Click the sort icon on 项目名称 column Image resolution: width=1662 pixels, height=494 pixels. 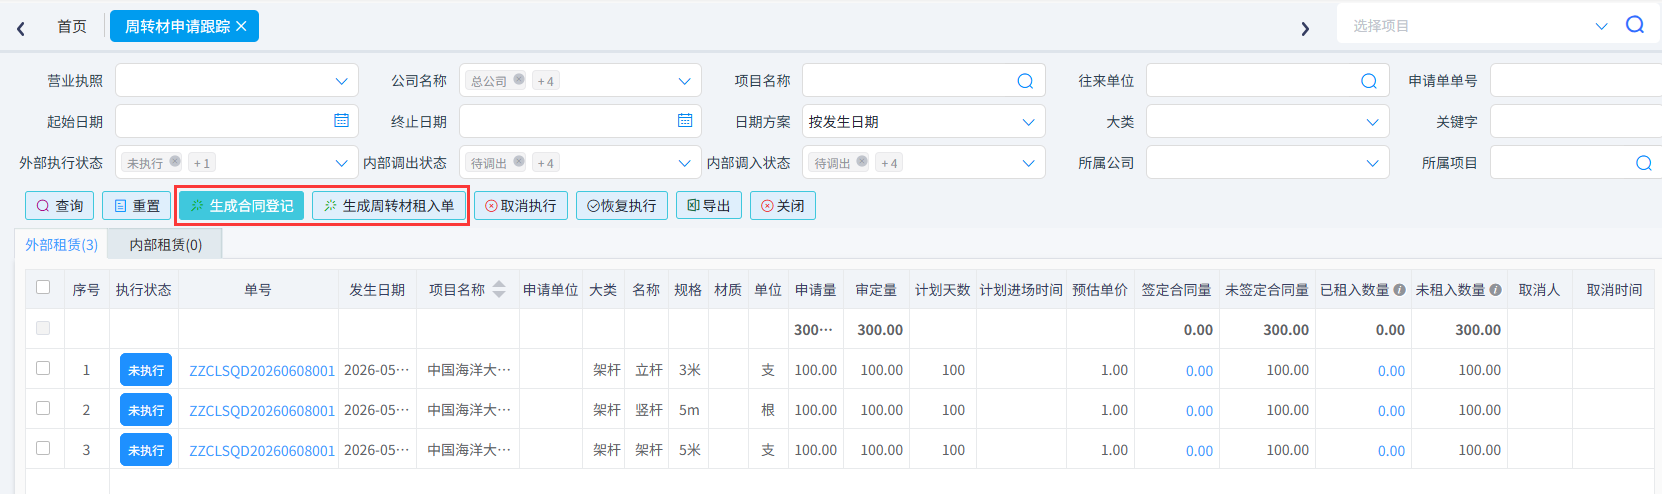pyautogui.click(x=499, y=290)
